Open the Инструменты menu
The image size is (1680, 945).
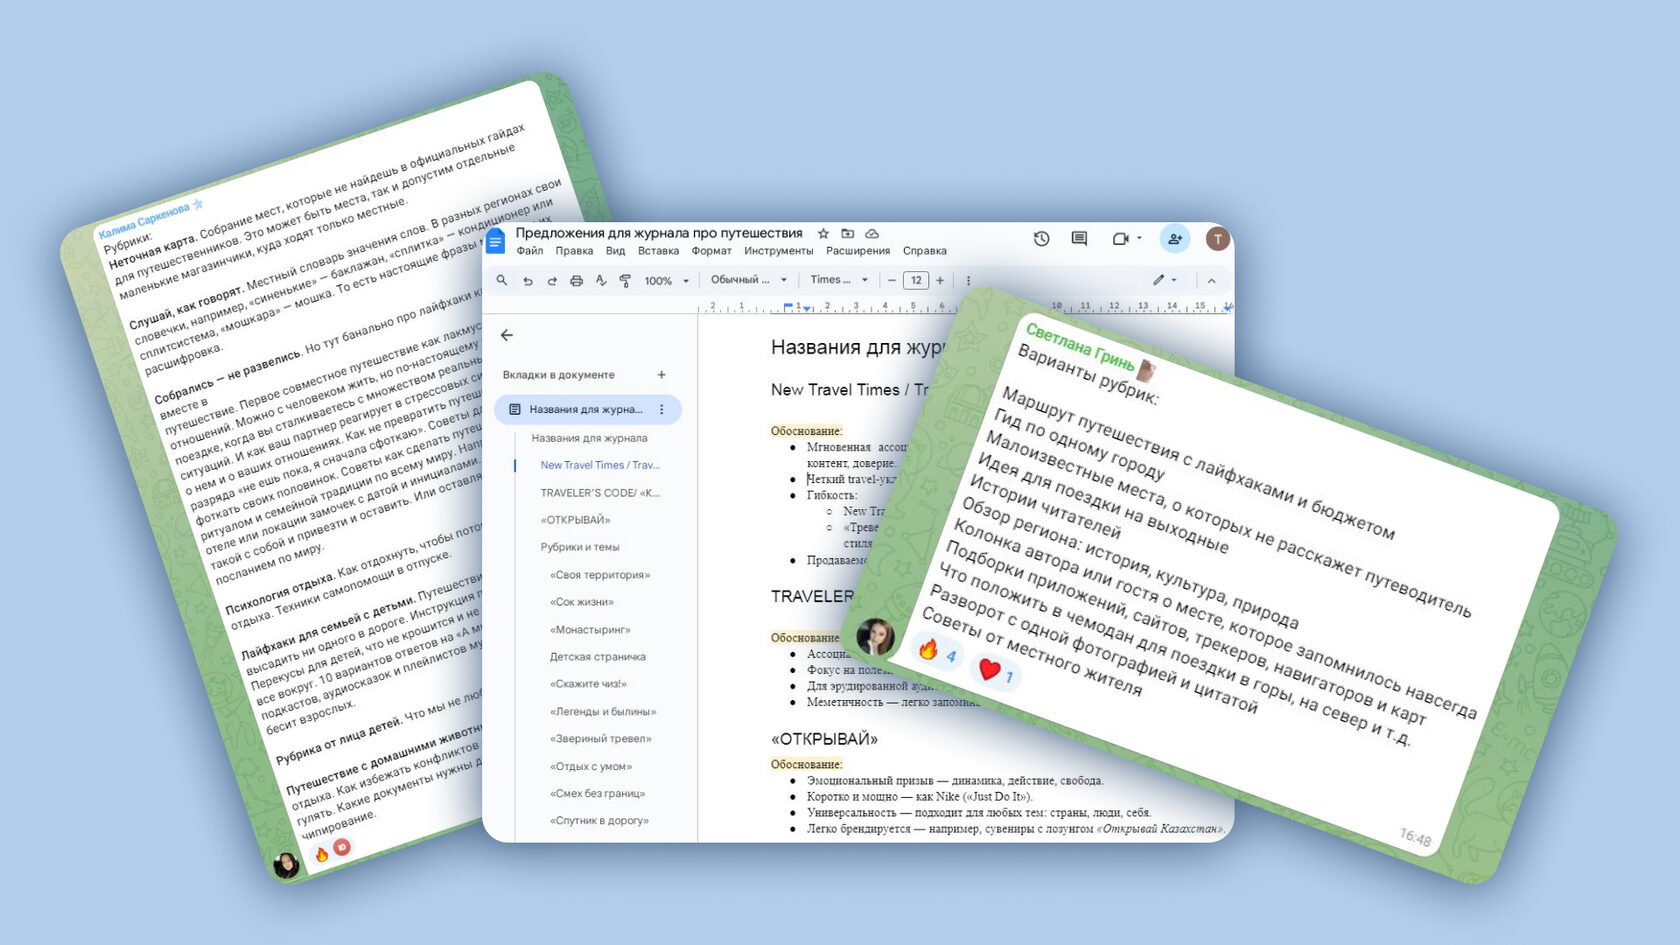click(x=779, y=251)
